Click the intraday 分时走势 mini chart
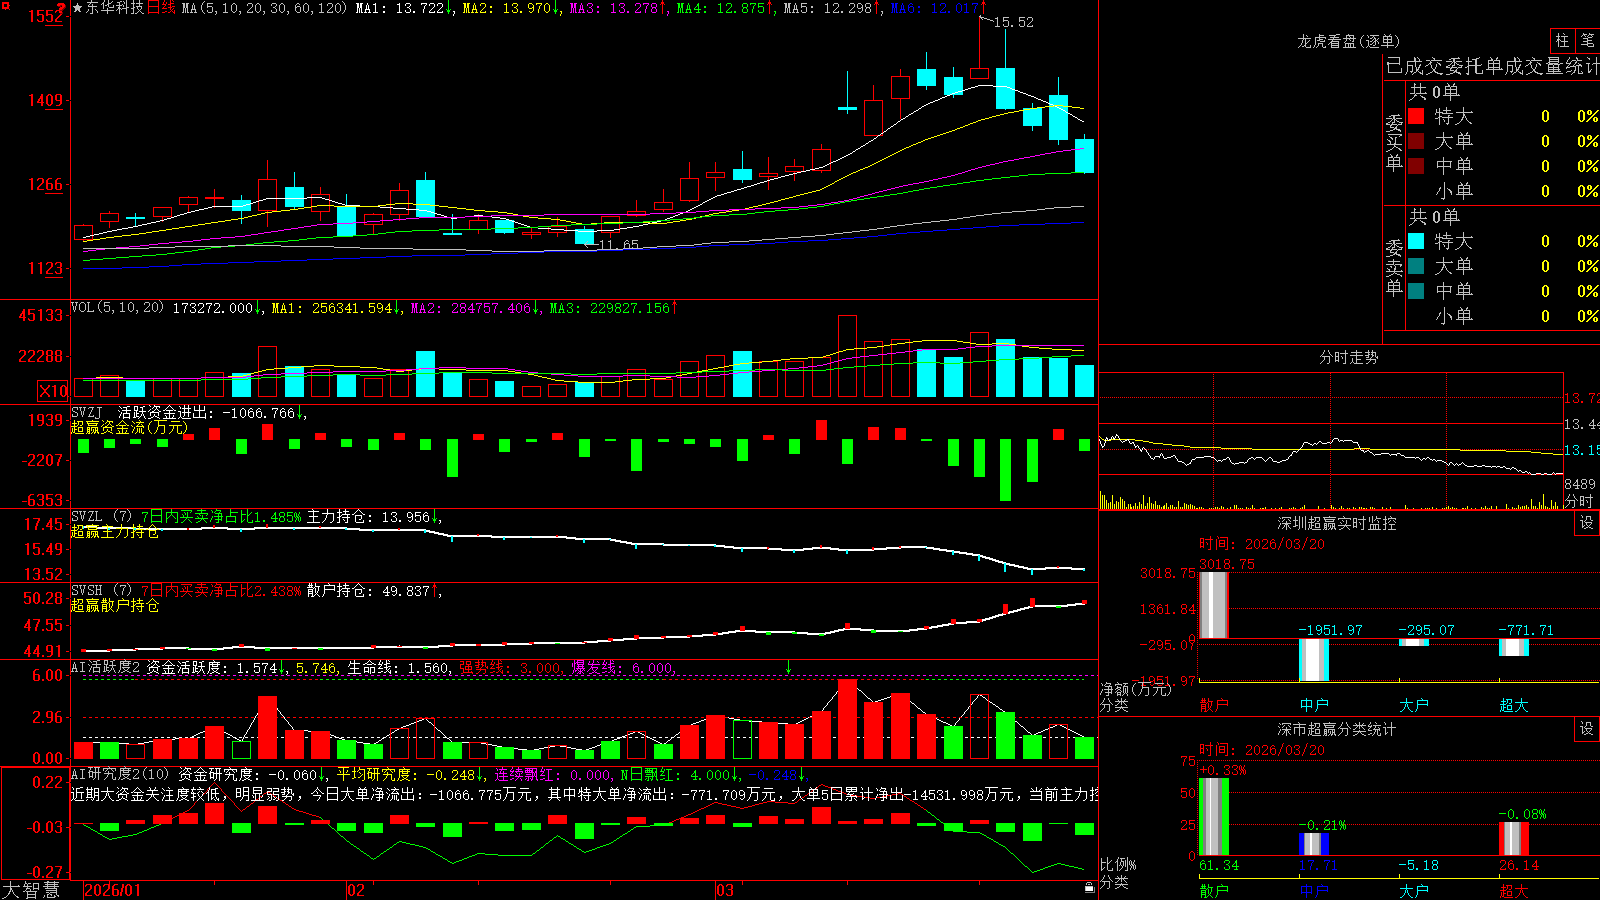Viewport: 1600px width, 900px height. (1331, 441)
